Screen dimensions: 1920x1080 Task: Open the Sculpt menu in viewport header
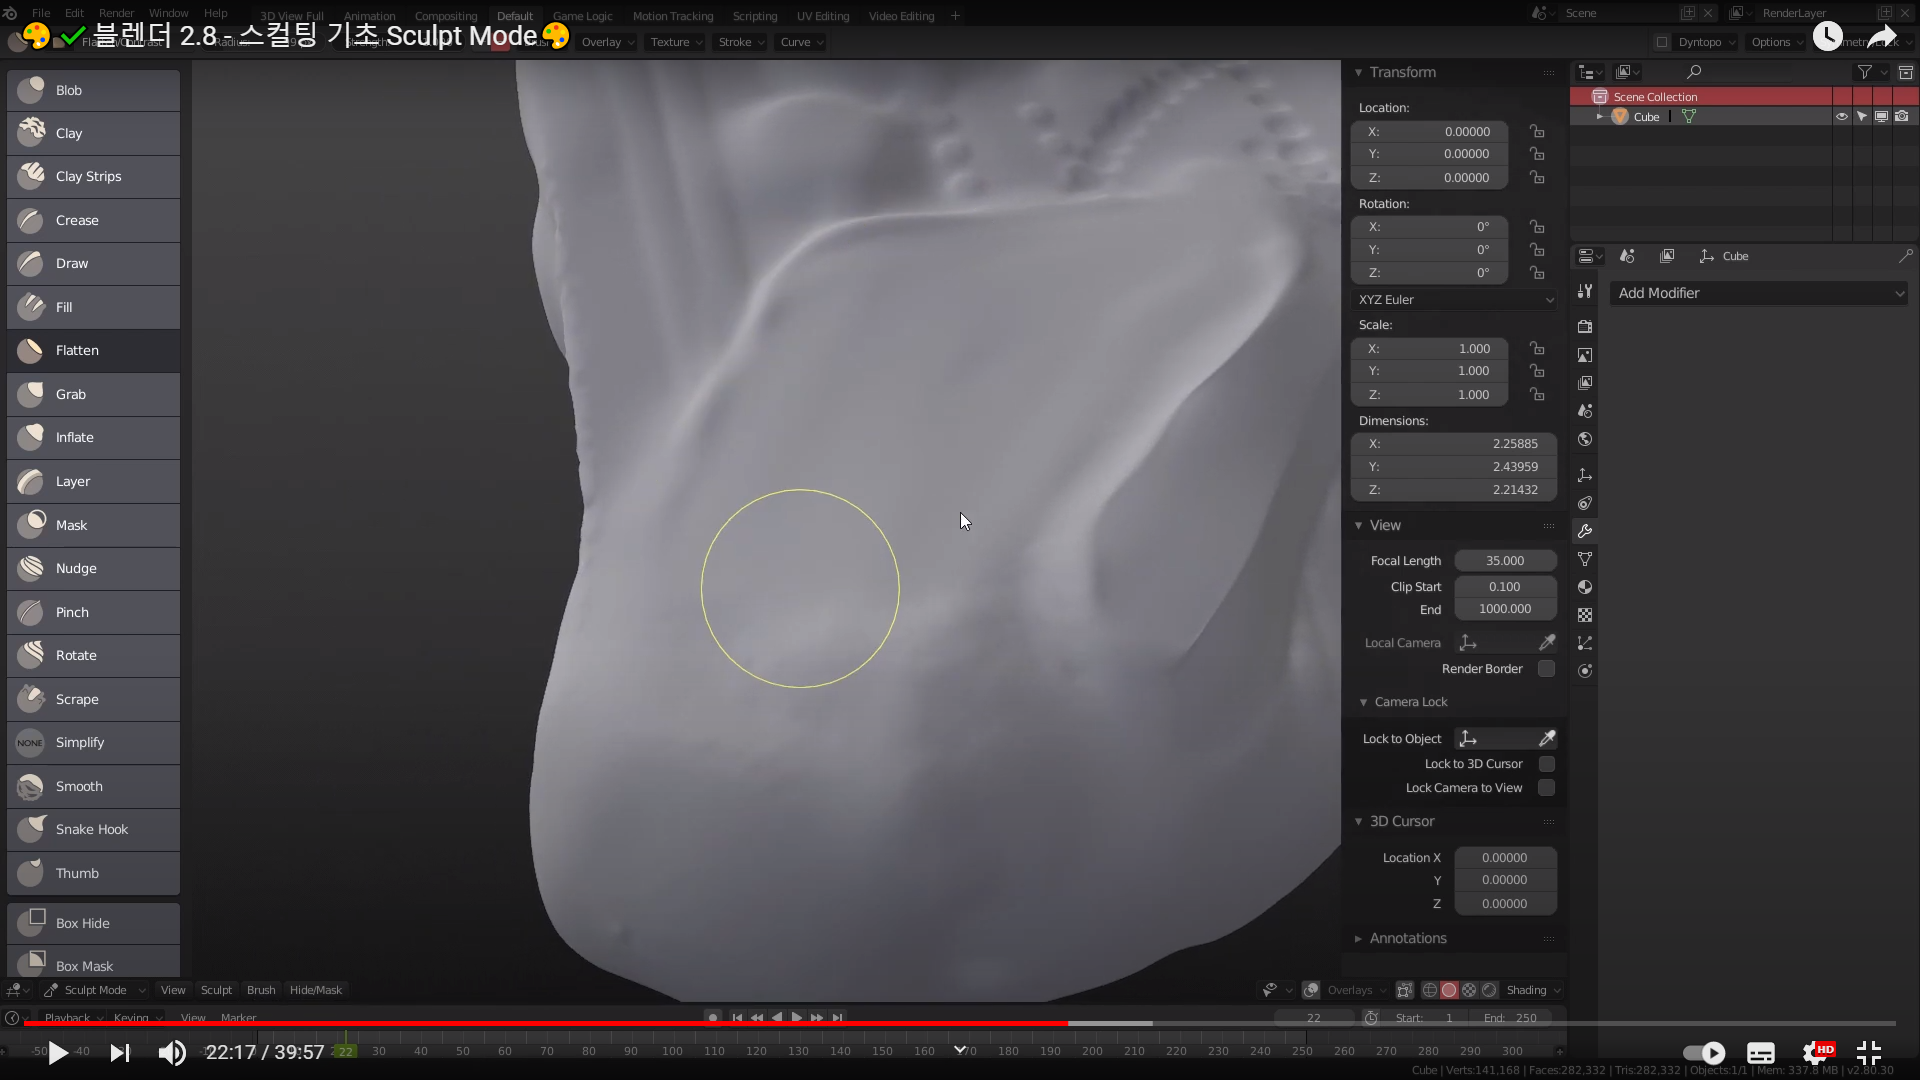coord(216,990)
